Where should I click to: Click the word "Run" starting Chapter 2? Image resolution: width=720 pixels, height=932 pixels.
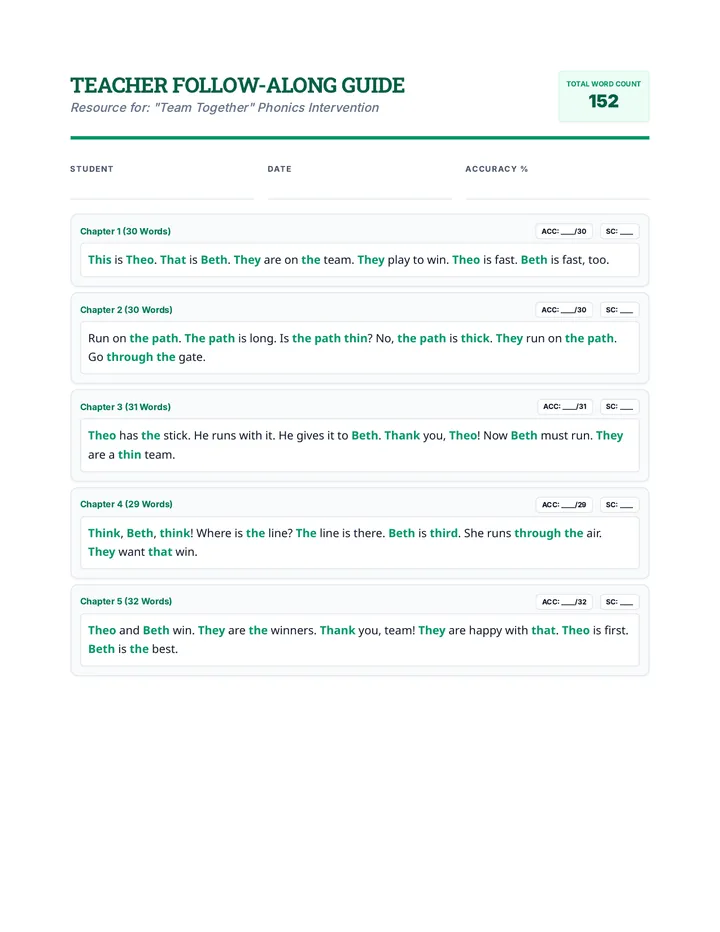pyautogui.click(x=99, y=338)
